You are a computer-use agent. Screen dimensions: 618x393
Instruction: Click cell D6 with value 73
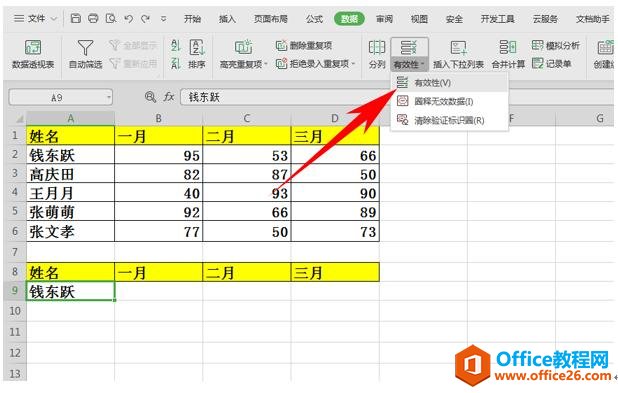(335, 231)
